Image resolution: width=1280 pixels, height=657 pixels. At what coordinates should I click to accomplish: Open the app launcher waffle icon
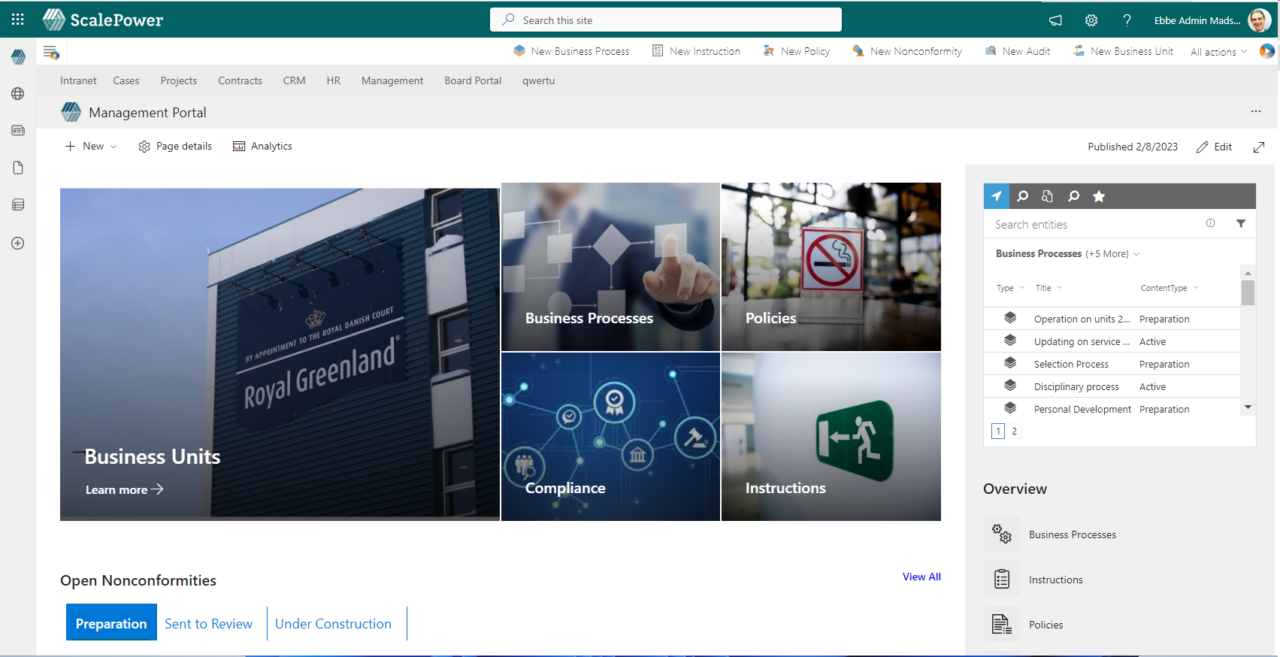[18, 19]
